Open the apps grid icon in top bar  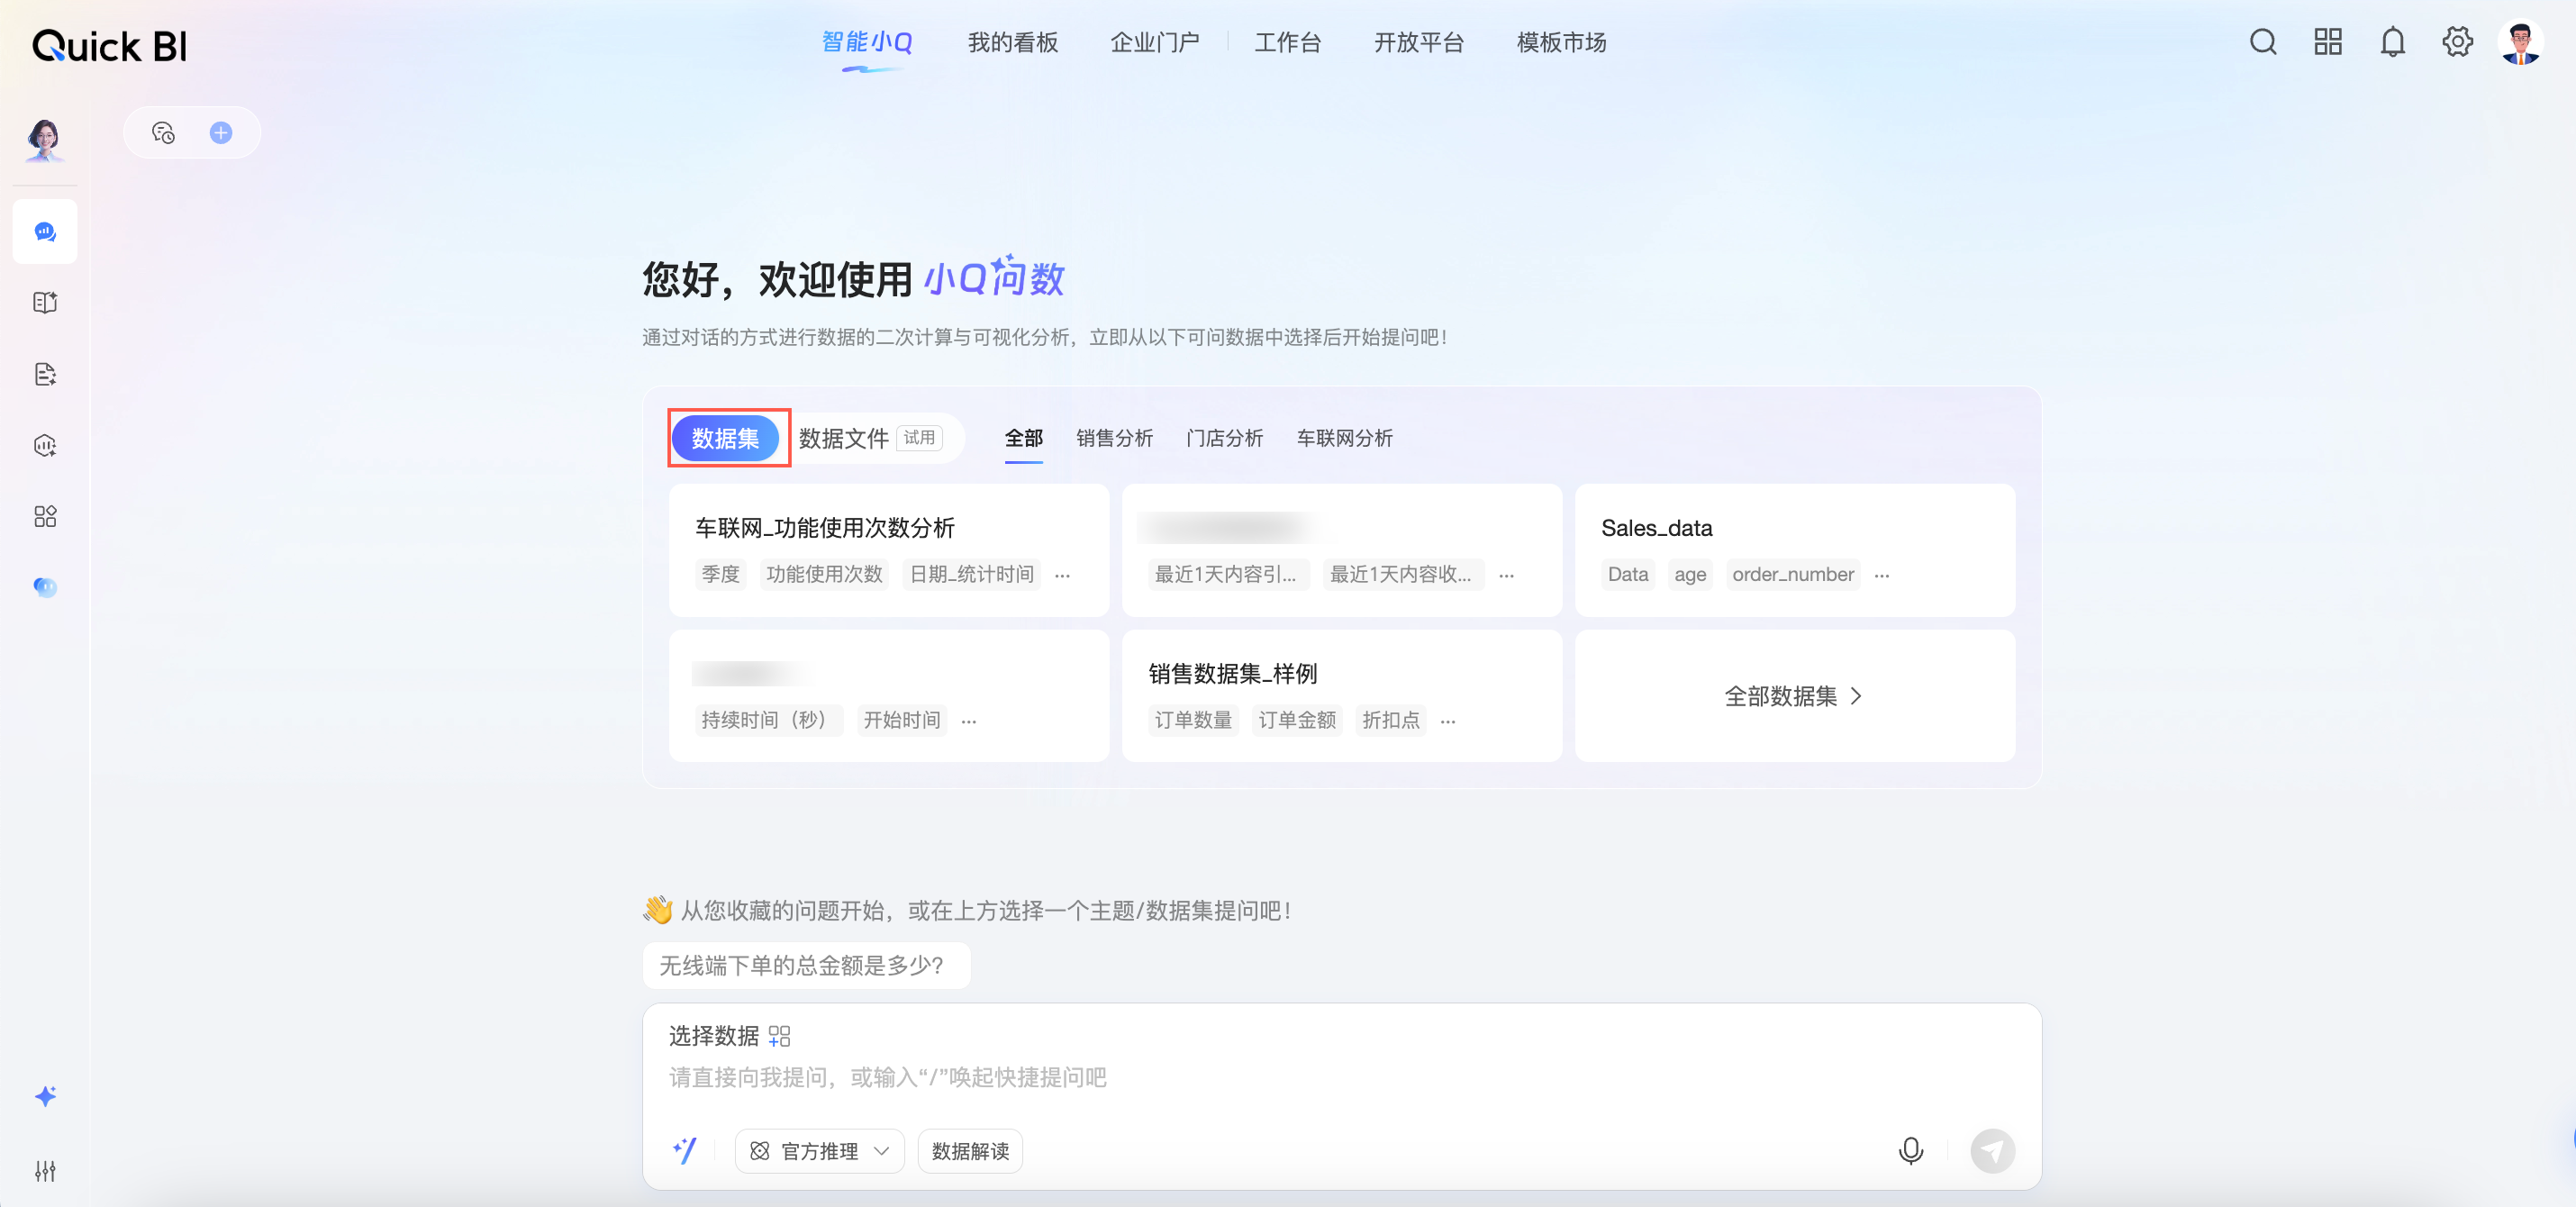[2328, 42]
